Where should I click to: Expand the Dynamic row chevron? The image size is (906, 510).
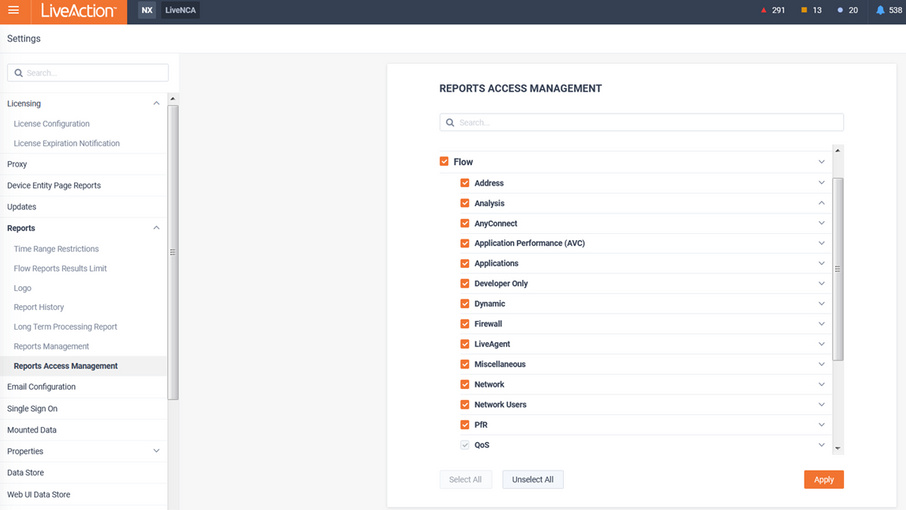point(821,304)
